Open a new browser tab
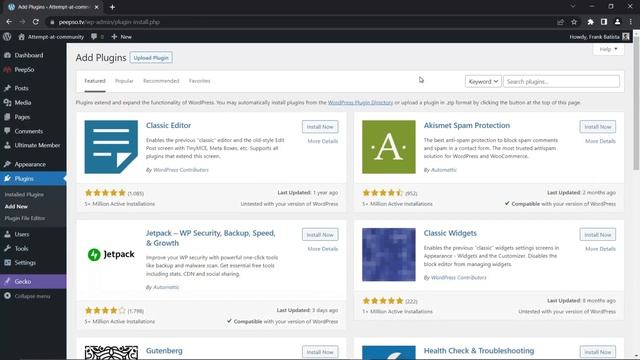 (x=112, y=7)
